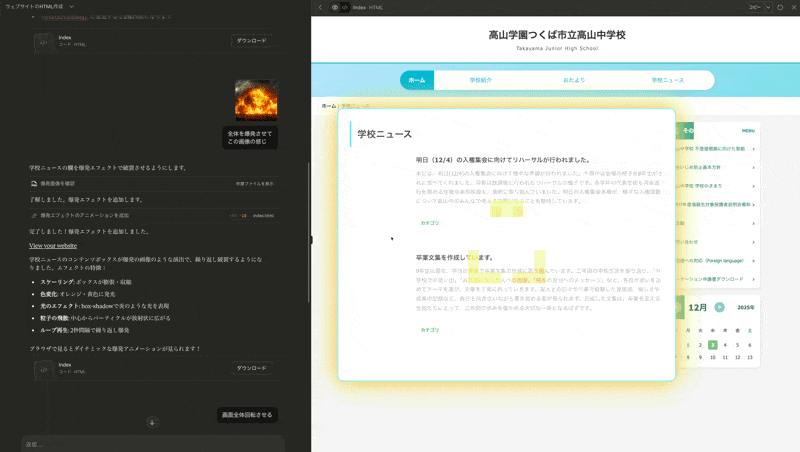Switch to code view icon

344,7
